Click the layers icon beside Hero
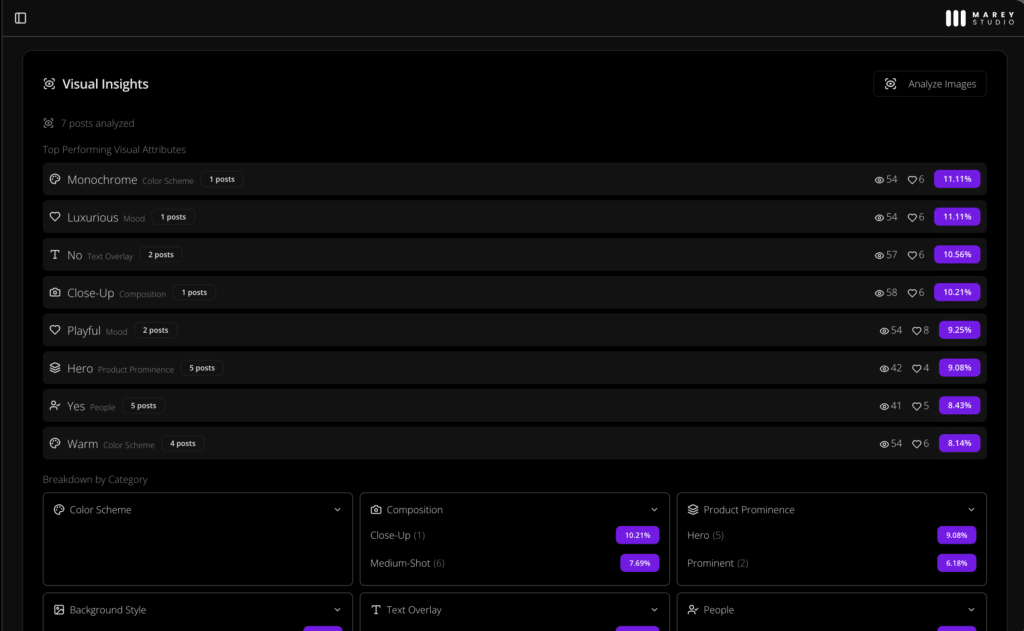The image size is (1024, 631). (x=55, y=368)
